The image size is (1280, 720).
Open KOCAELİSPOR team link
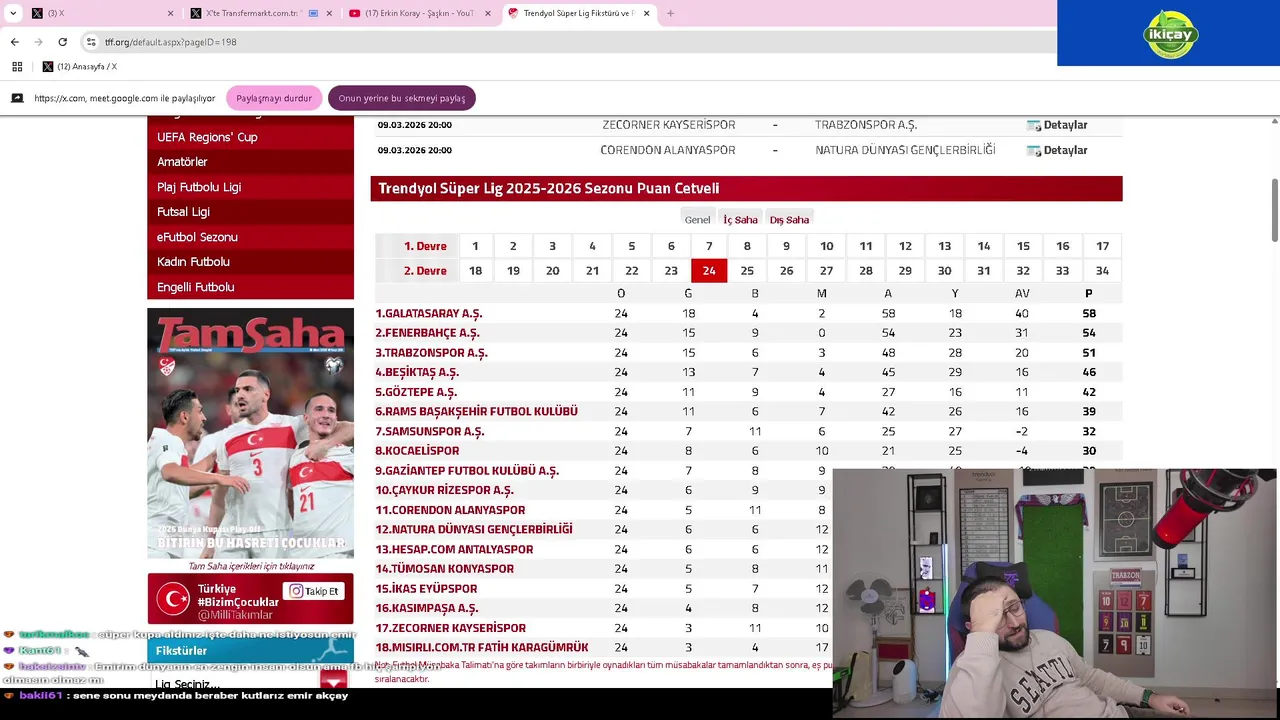417,451
